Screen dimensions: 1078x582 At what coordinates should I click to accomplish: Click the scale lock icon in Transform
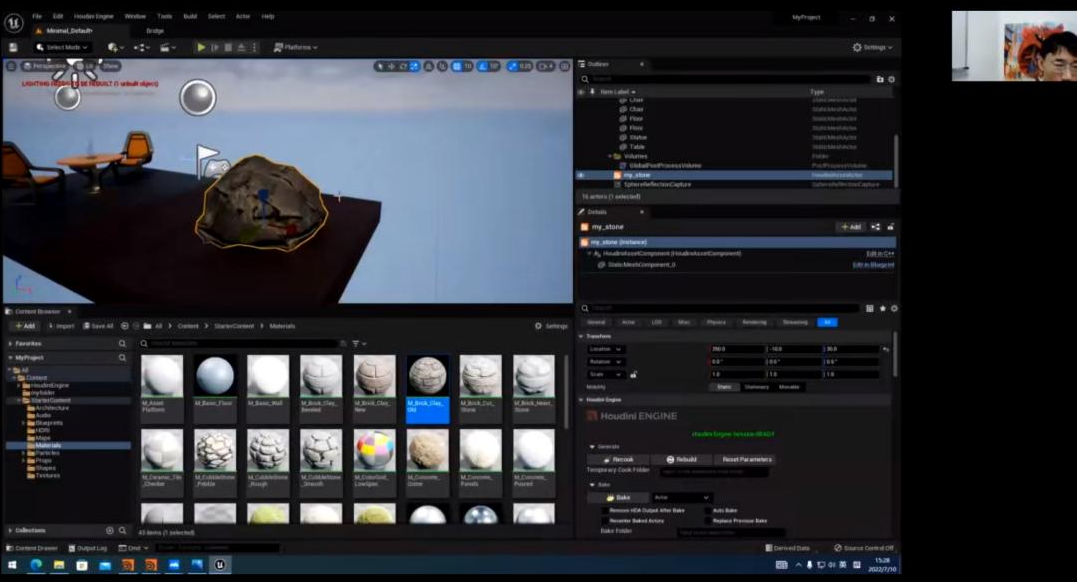[634, 374]
